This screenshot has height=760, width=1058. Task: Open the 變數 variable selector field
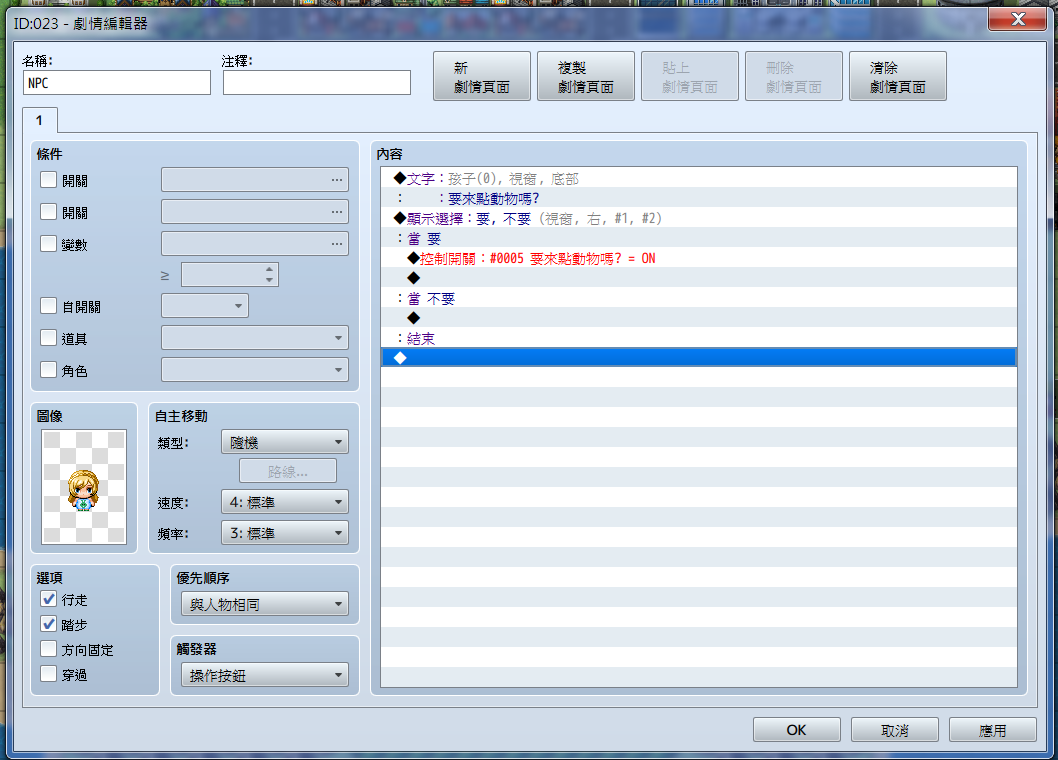255,244
